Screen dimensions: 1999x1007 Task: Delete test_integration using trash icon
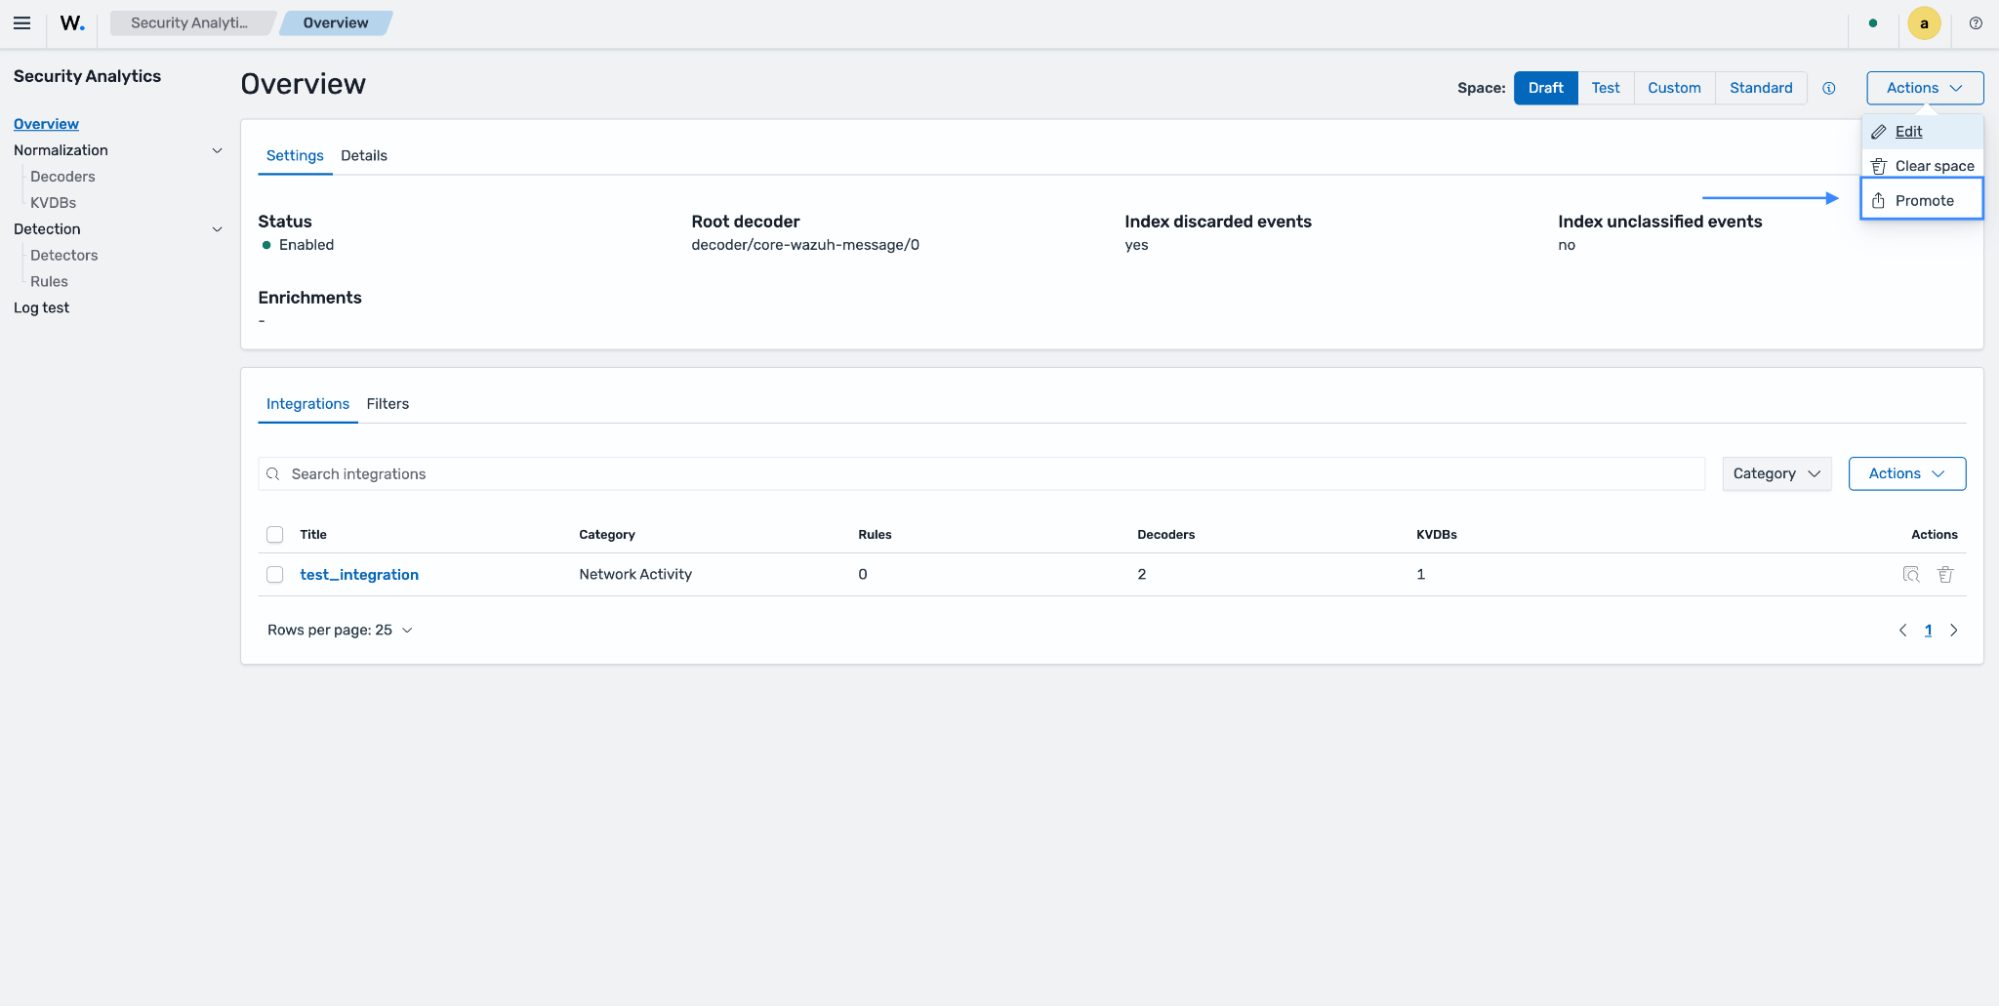click(1944, 574)
